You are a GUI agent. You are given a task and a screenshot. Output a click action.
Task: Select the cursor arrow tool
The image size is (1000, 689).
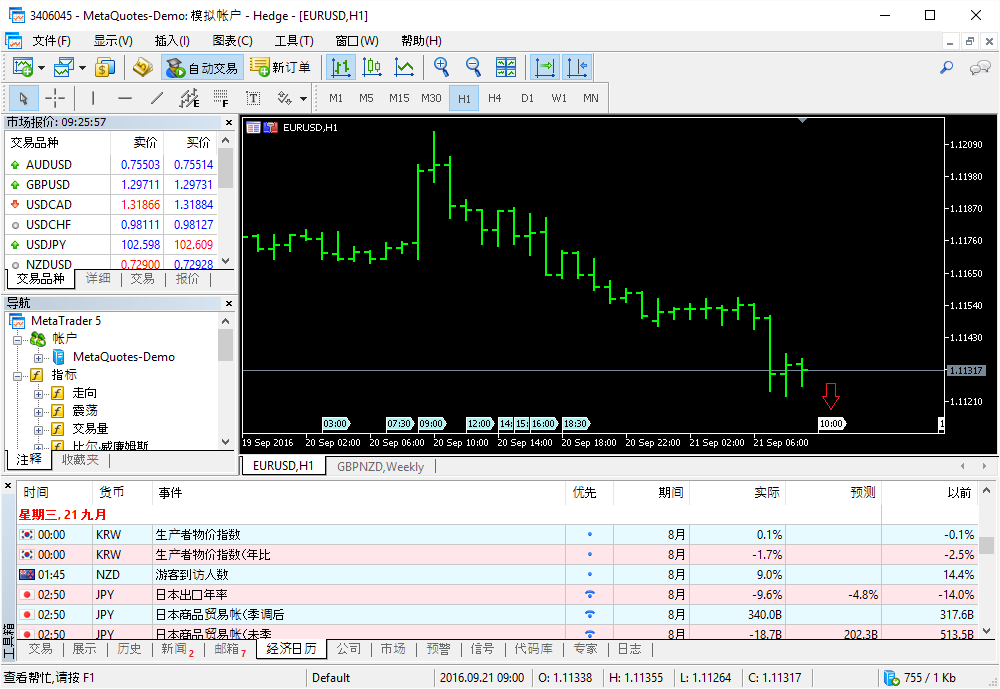(24, 98)
